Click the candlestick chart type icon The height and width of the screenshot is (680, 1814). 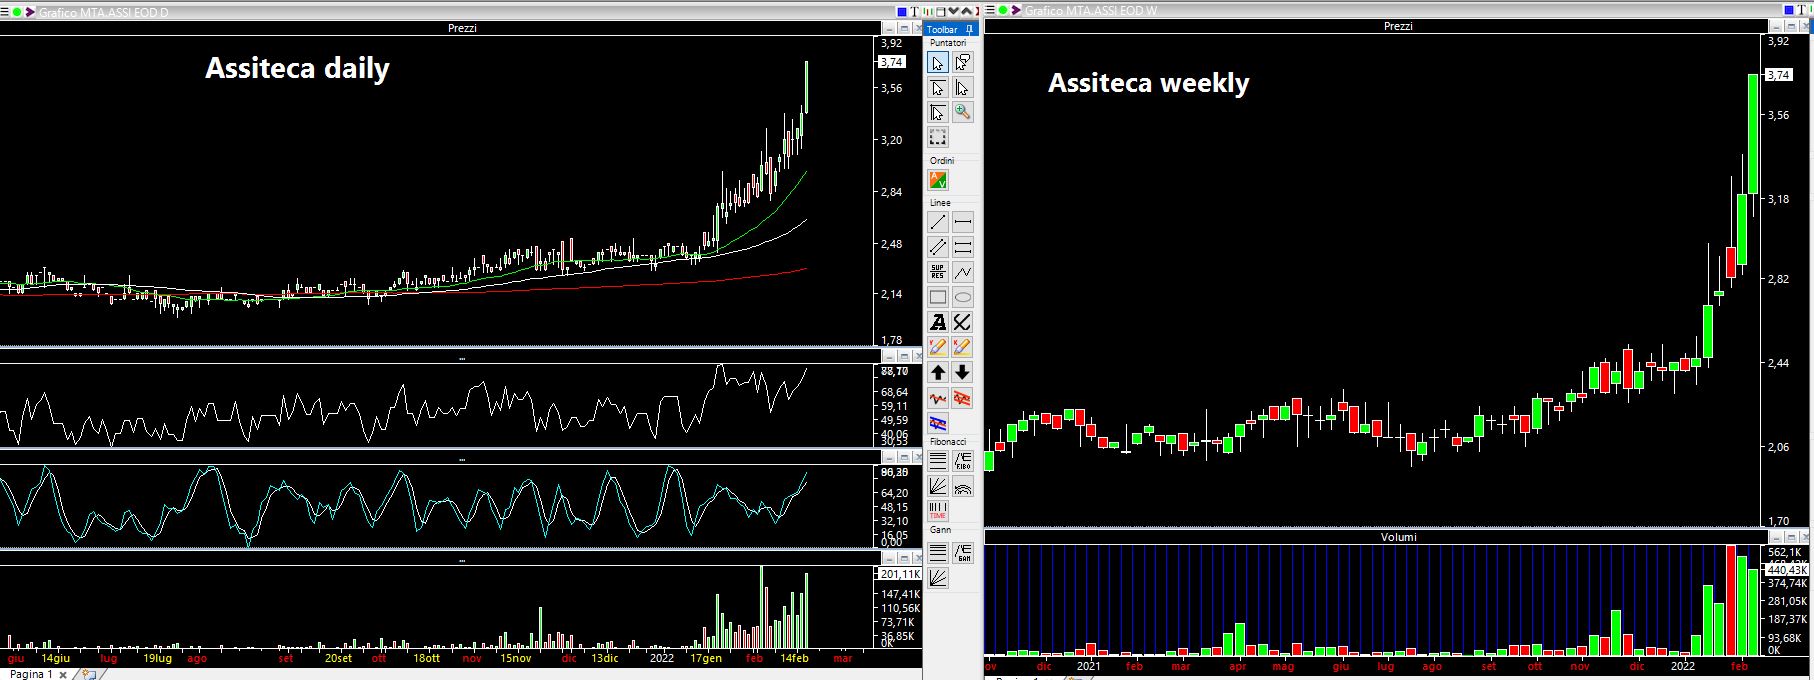click(x=927, y=12)
